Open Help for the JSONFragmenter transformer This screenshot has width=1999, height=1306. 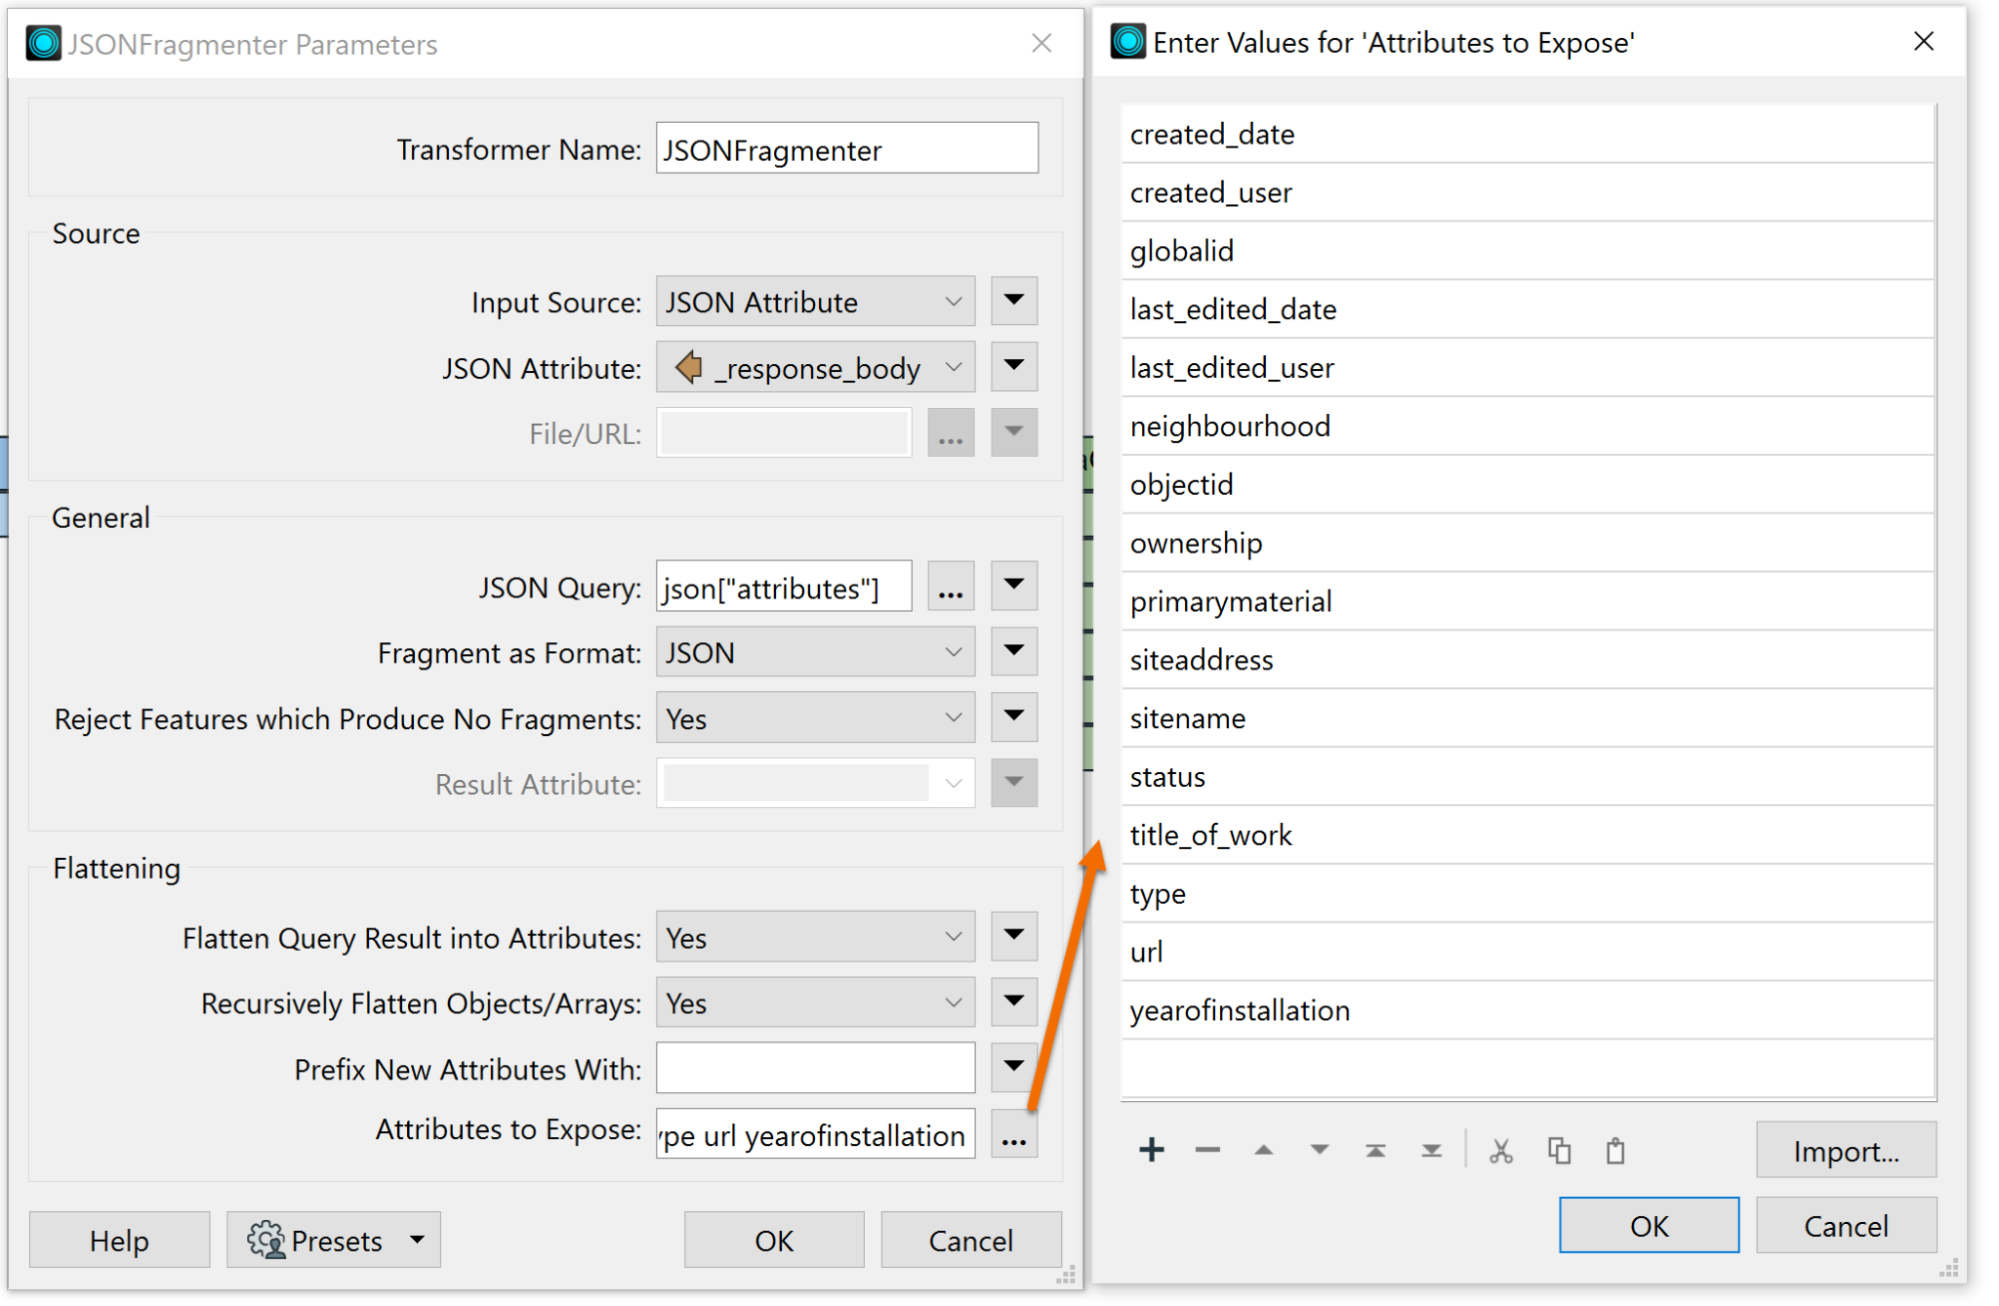[x=119, y=1240]
